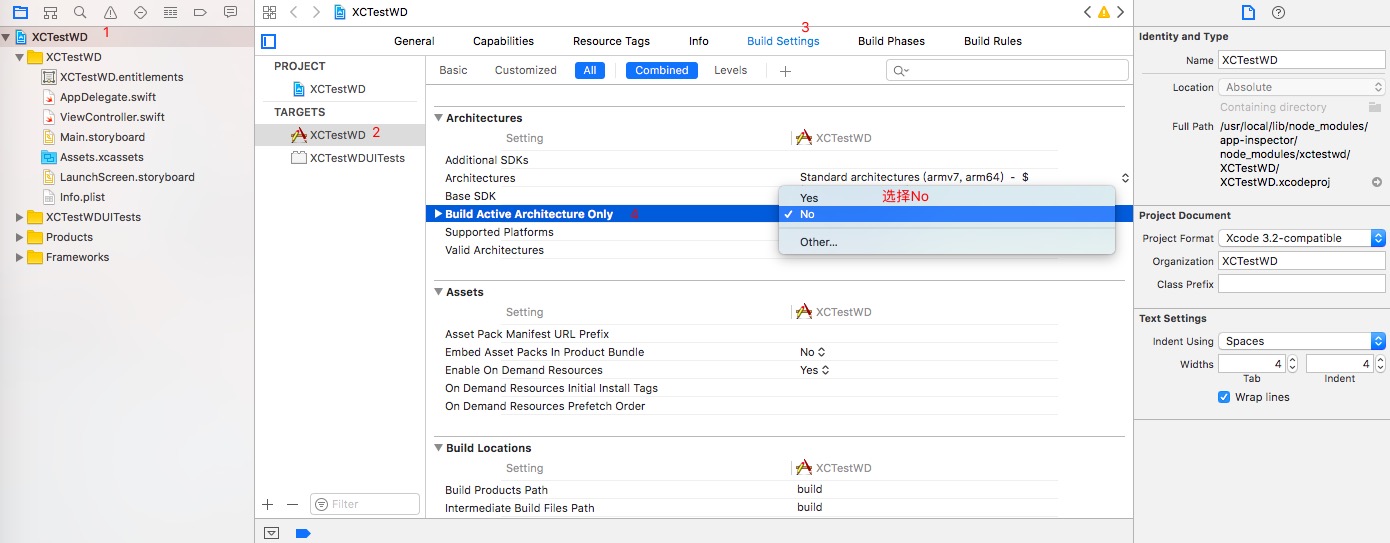The width and height of the screenshot is (1390, 543).
Task: Expand the Frameworks folder
Action: (19, 257)
